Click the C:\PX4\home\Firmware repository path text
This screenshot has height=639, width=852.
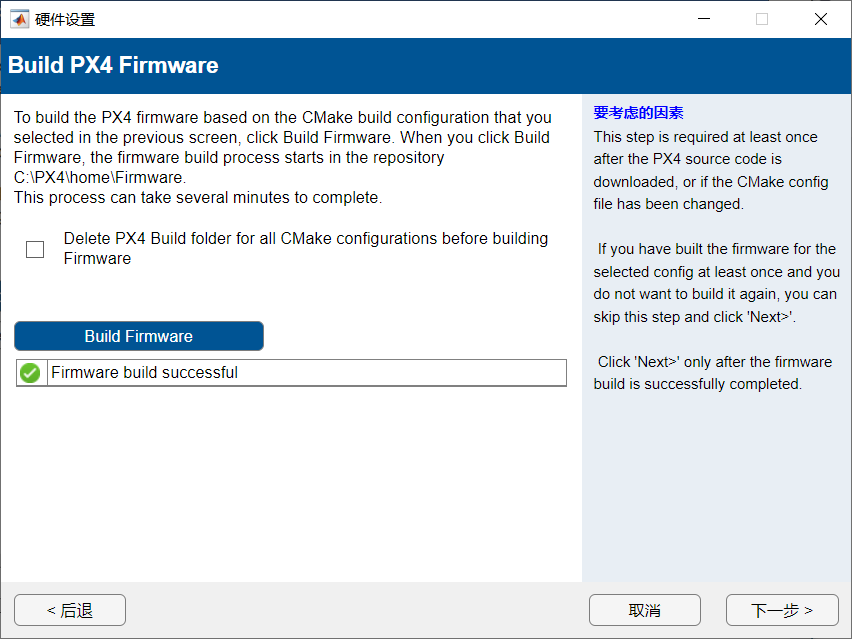tap(100, 178)
